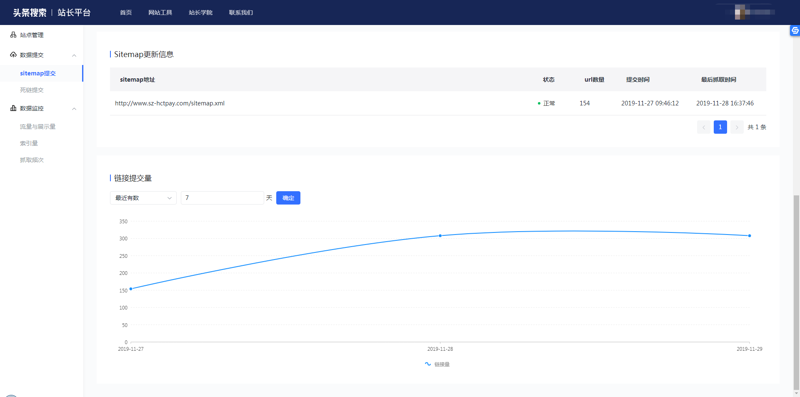Click the 数据监控 chart icon
Image resolution: width=800 pixels, height=397 pixels.
[13, 108]
